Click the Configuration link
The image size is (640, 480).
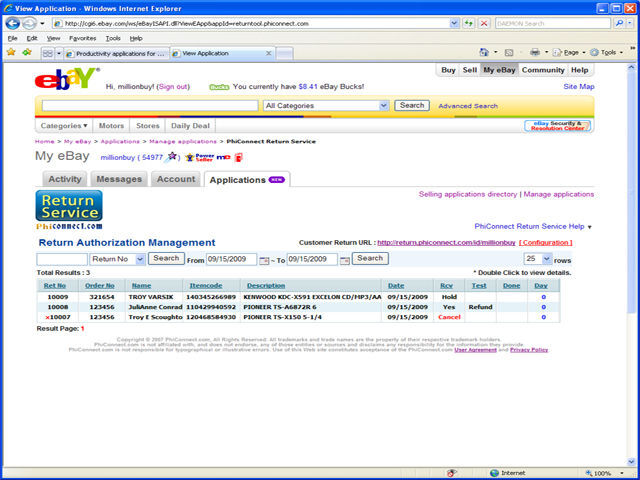pos(545,242)
